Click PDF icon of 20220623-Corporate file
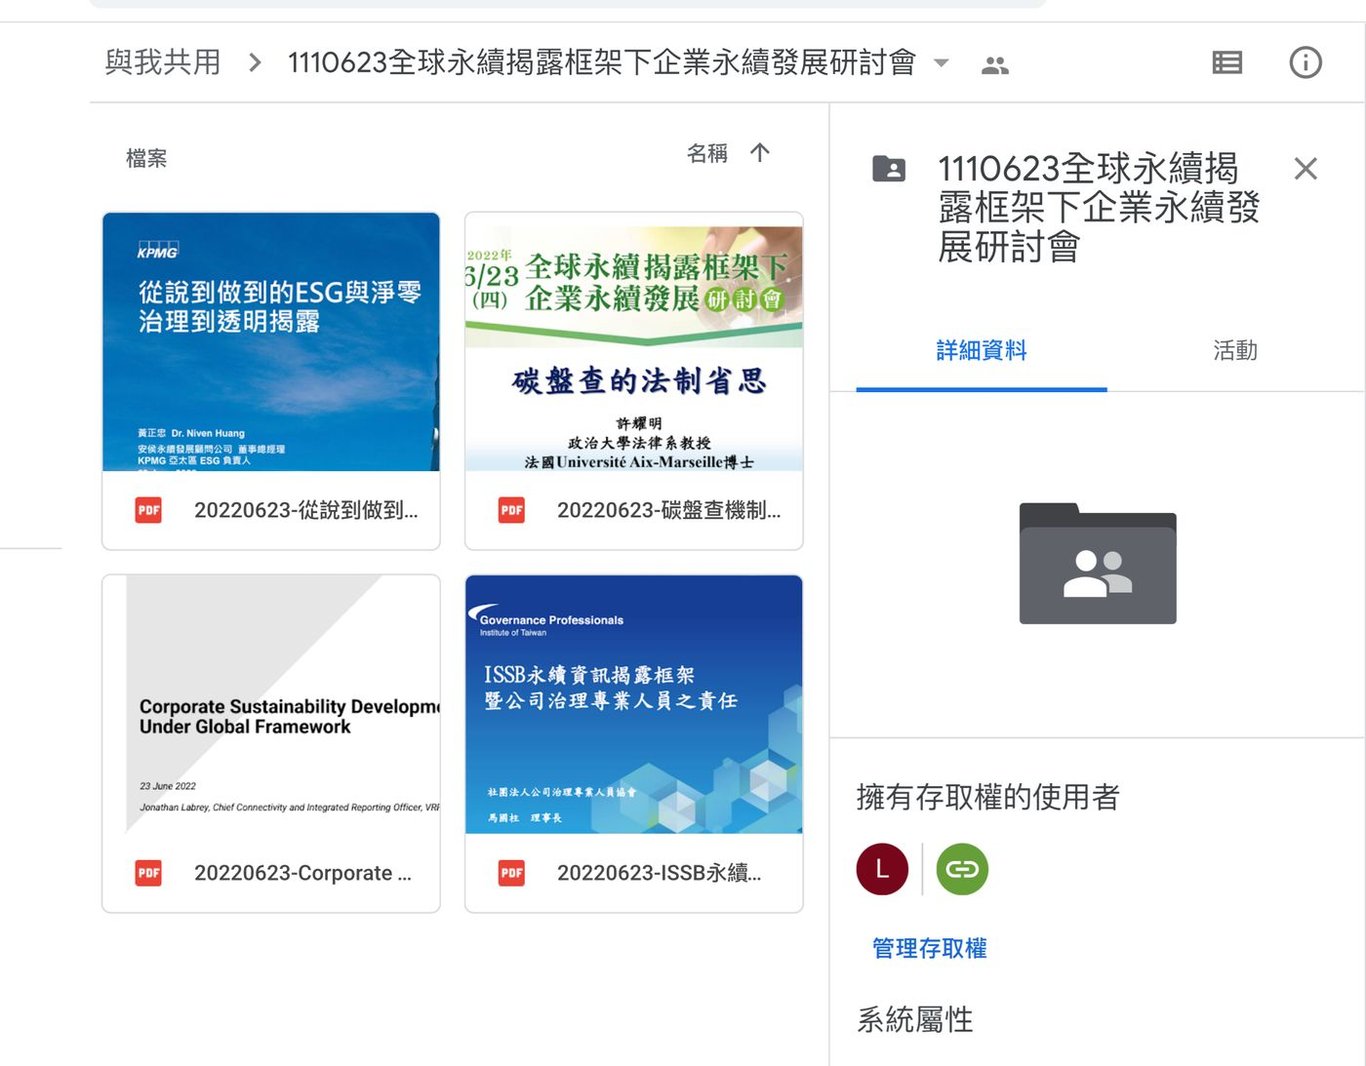Screen dimensions: 1366x1066 (149, 873)
